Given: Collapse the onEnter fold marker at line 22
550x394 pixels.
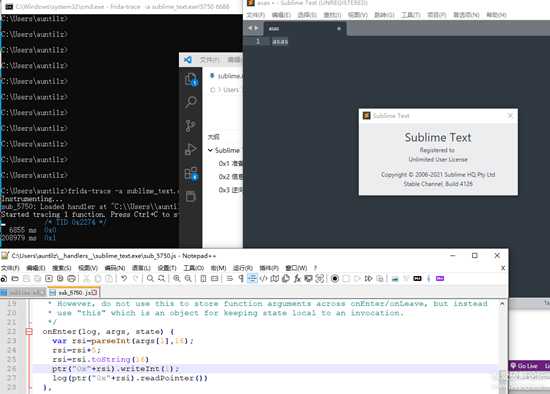Looking at the screenshot, I should [x=29, y=332].
